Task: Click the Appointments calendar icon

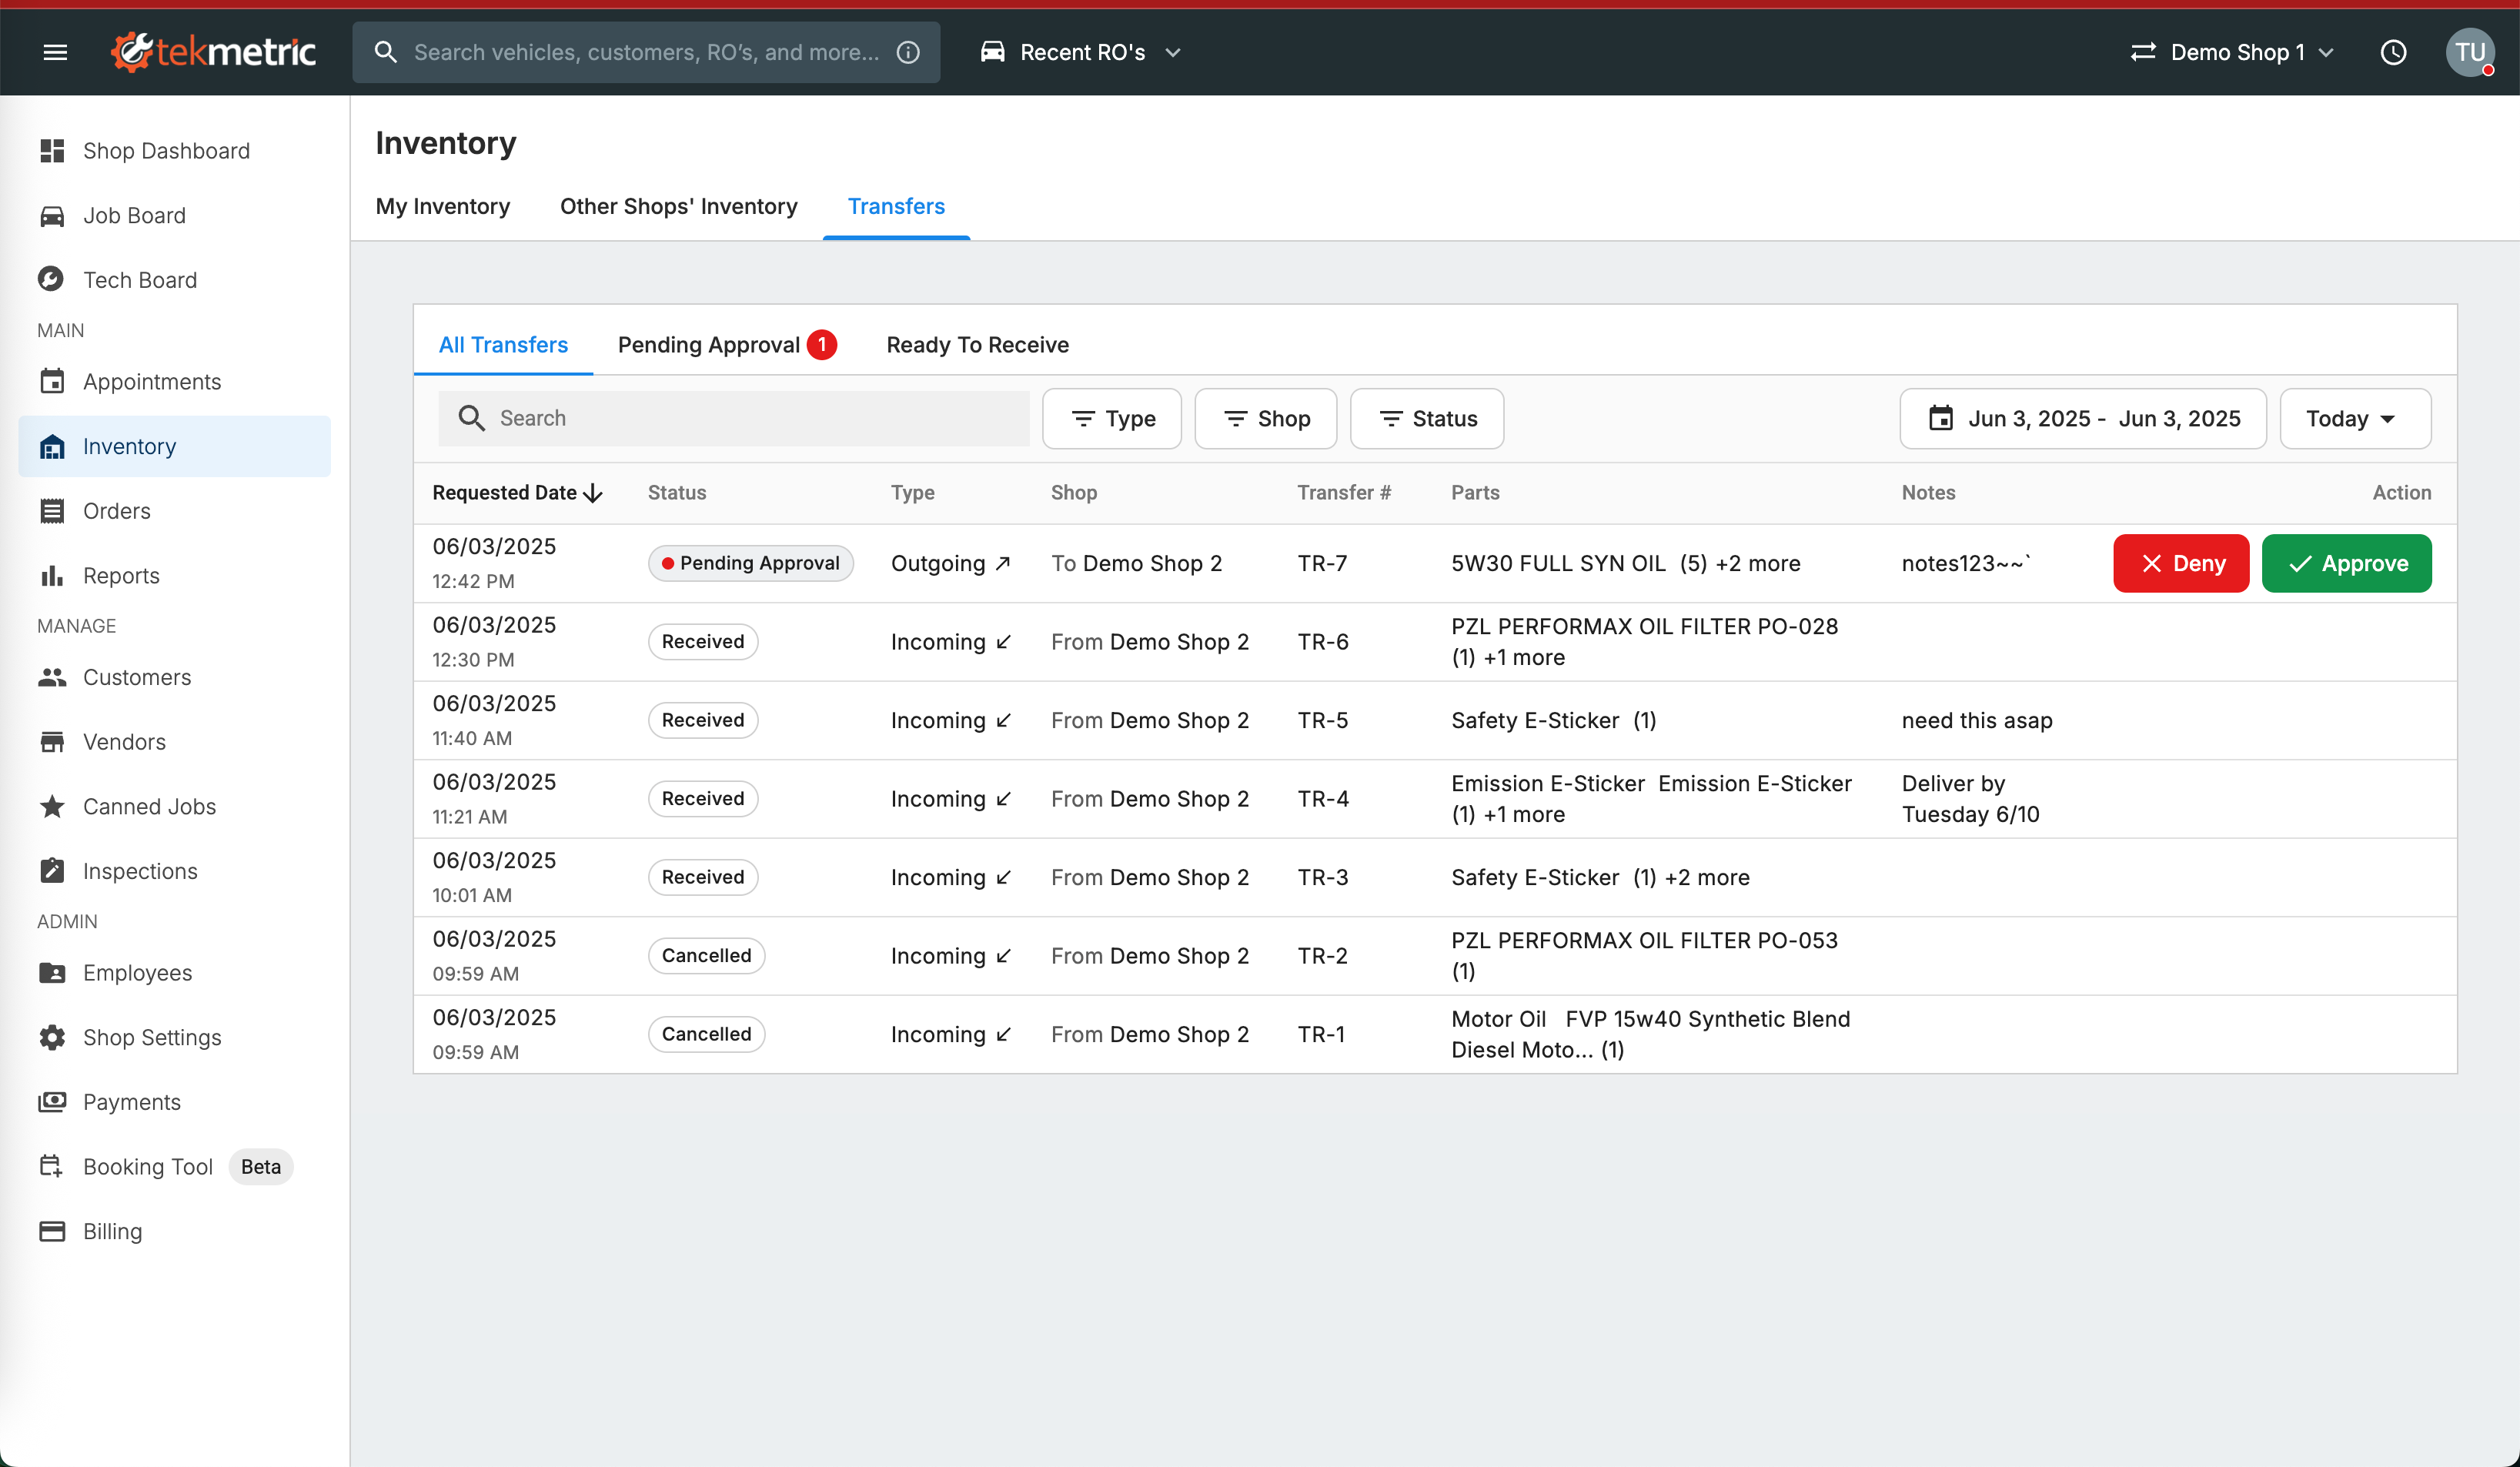Action: [x=52, y=382]
